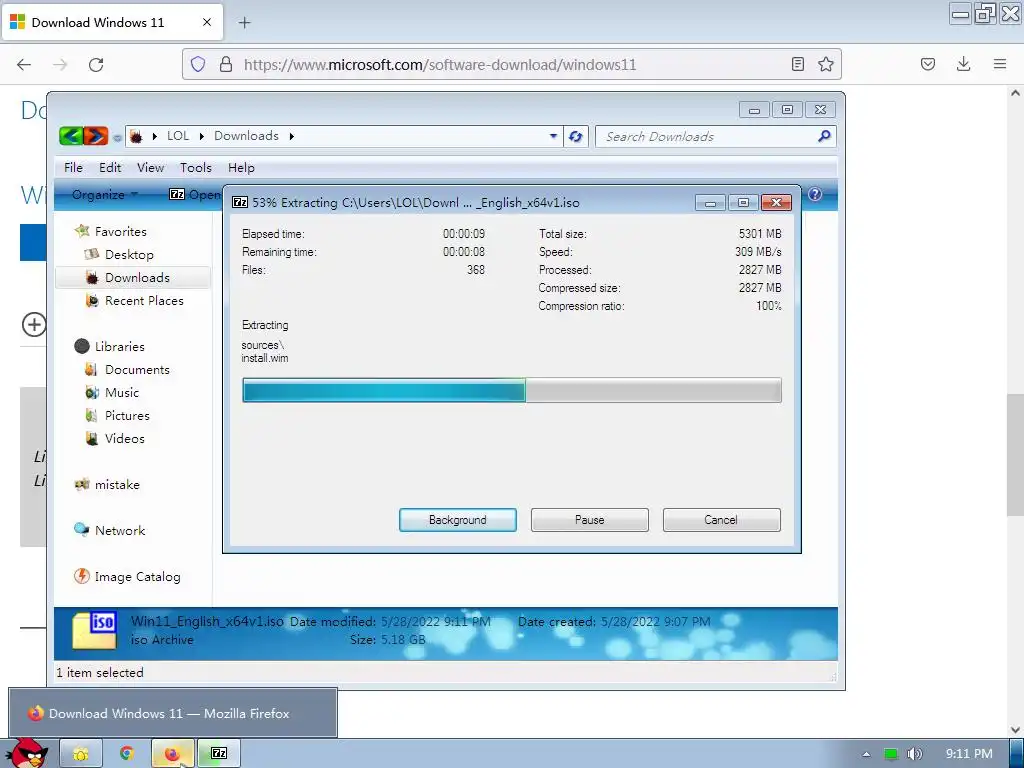1024x768 pixels.
Task: Click the LOL breadcrumb segment
Action: pyautogui.click(x=178, y=136)
